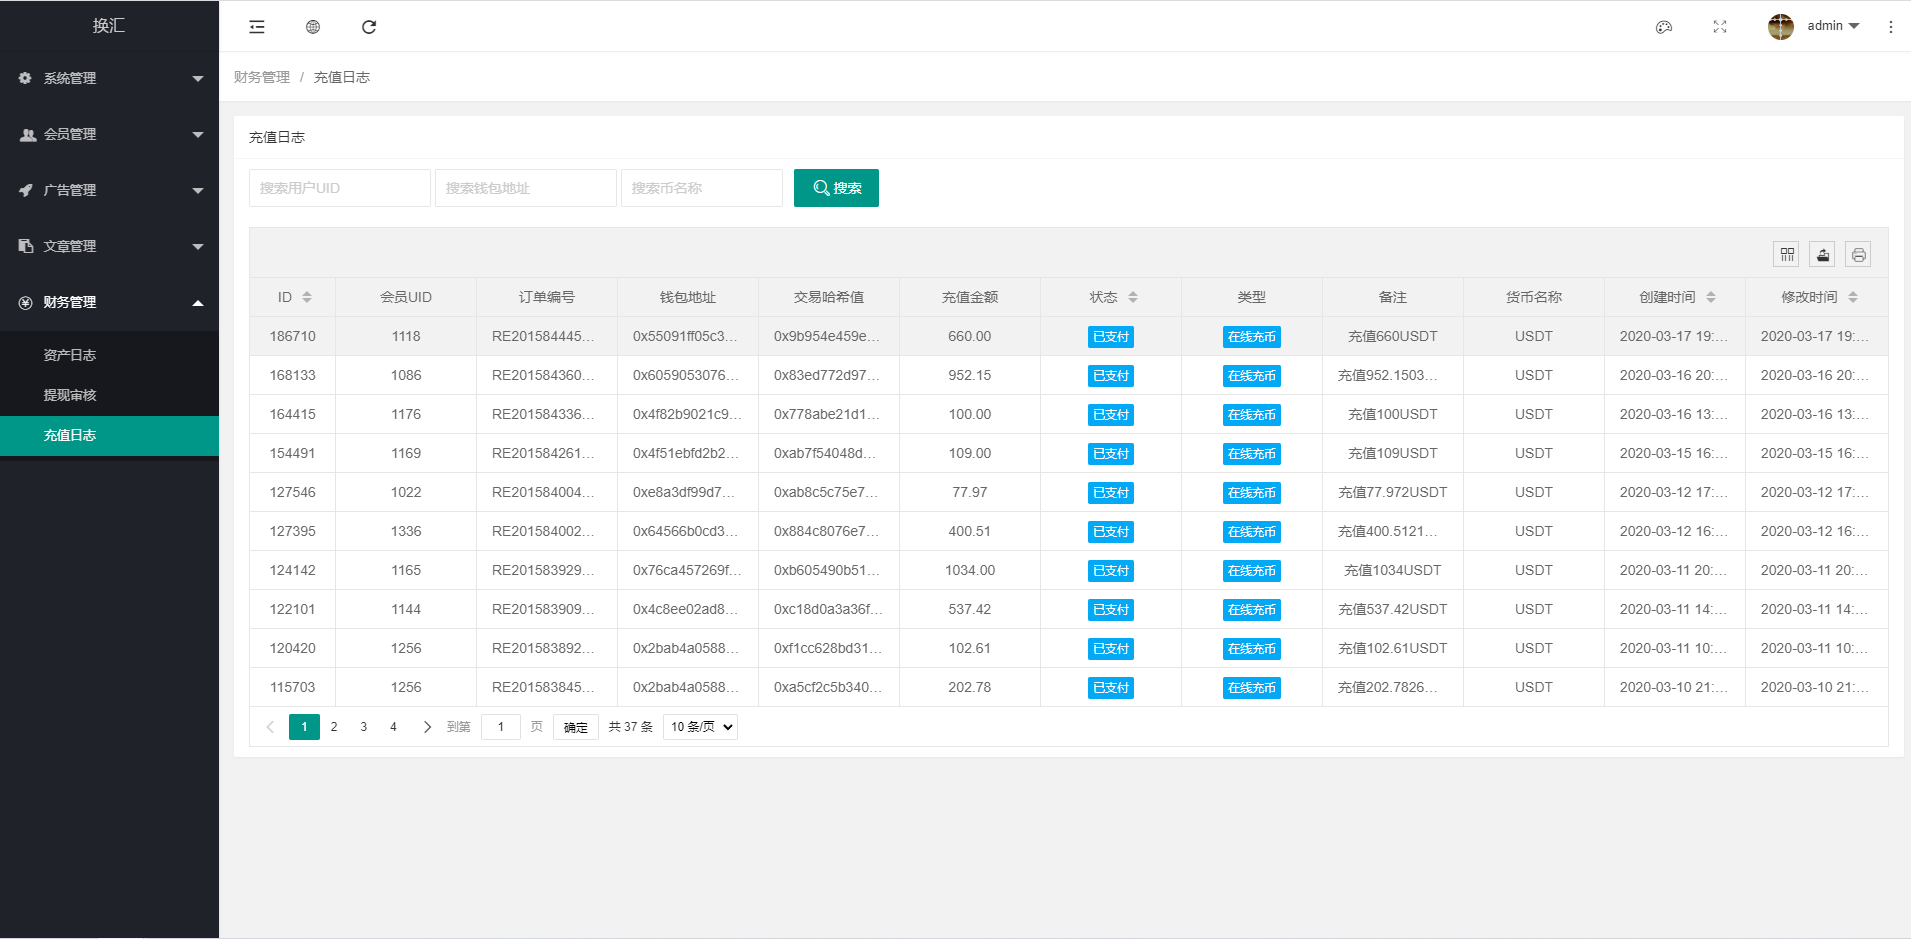Click the 搜索用户UID input field

coord(339,188)
